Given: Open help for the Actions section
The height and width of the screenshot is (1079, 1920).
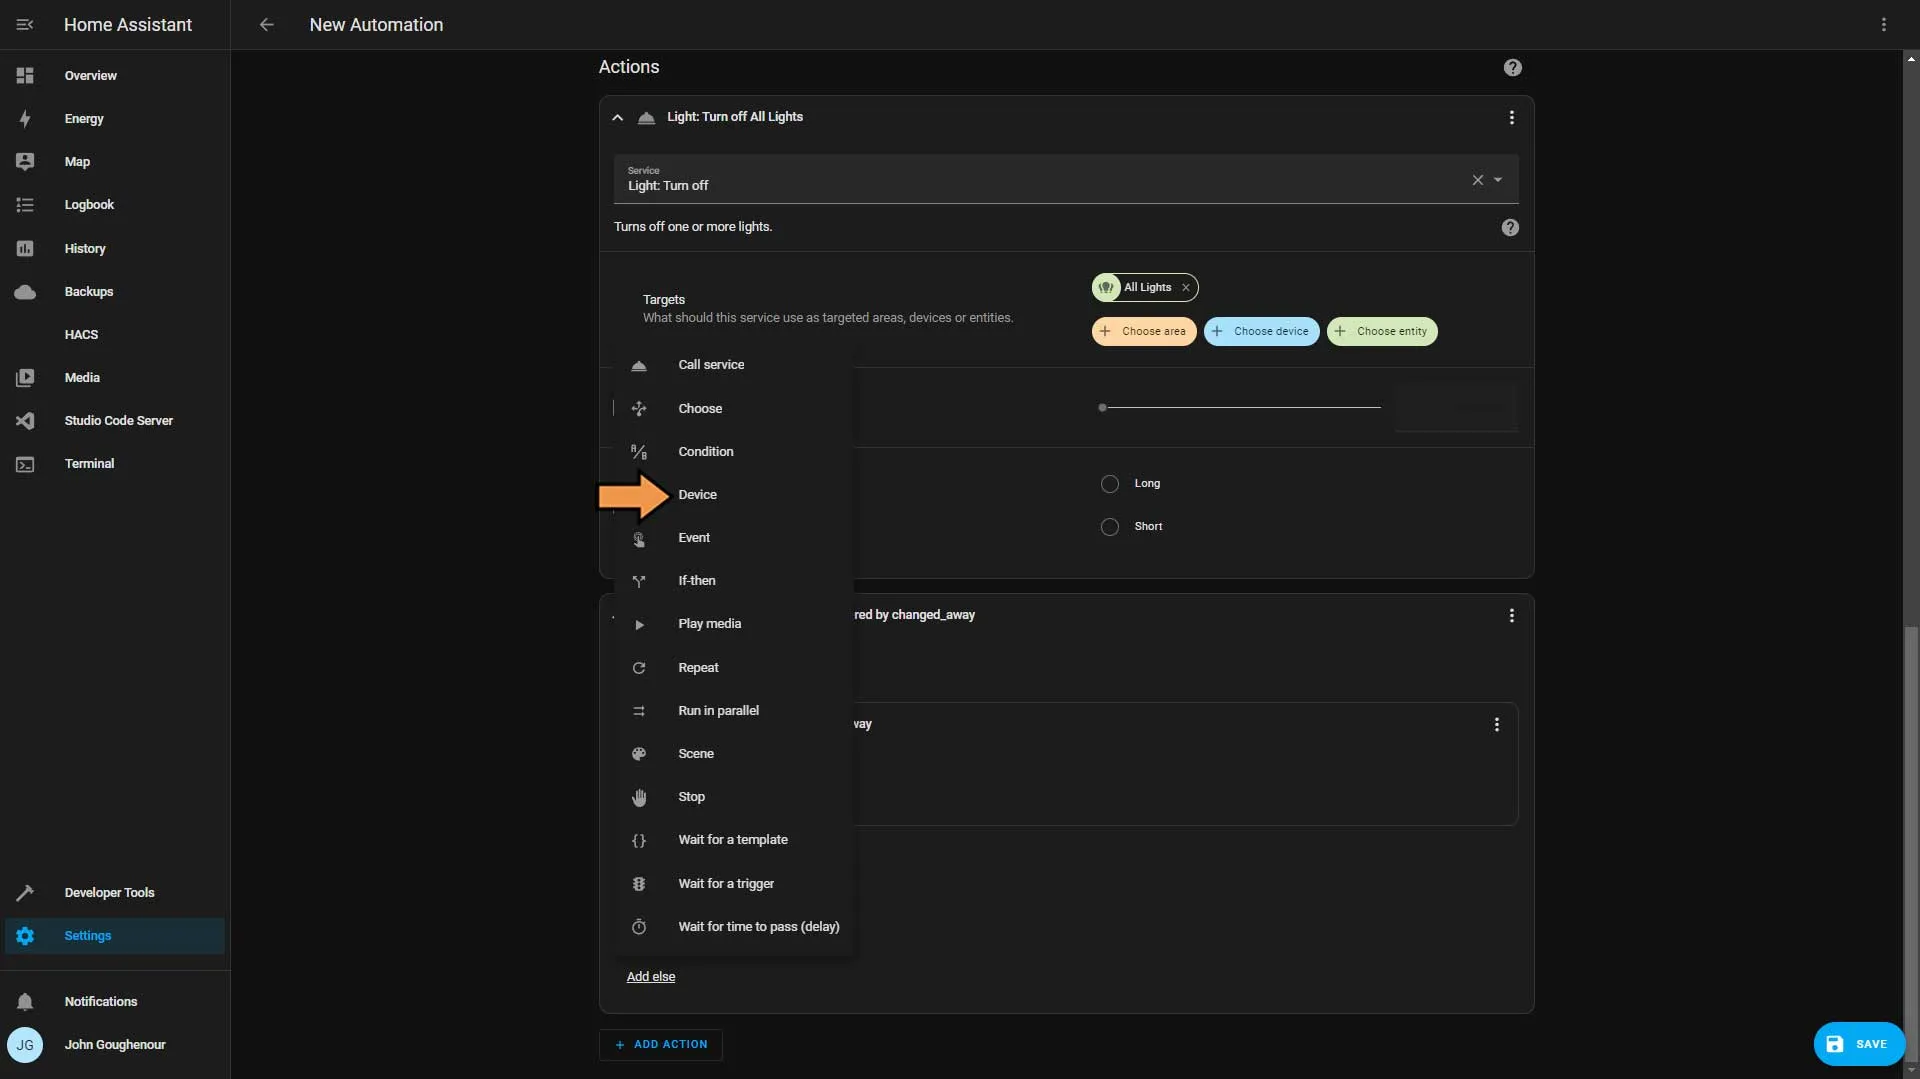Looking at the screenshot, I should [x=1512, y=67].
